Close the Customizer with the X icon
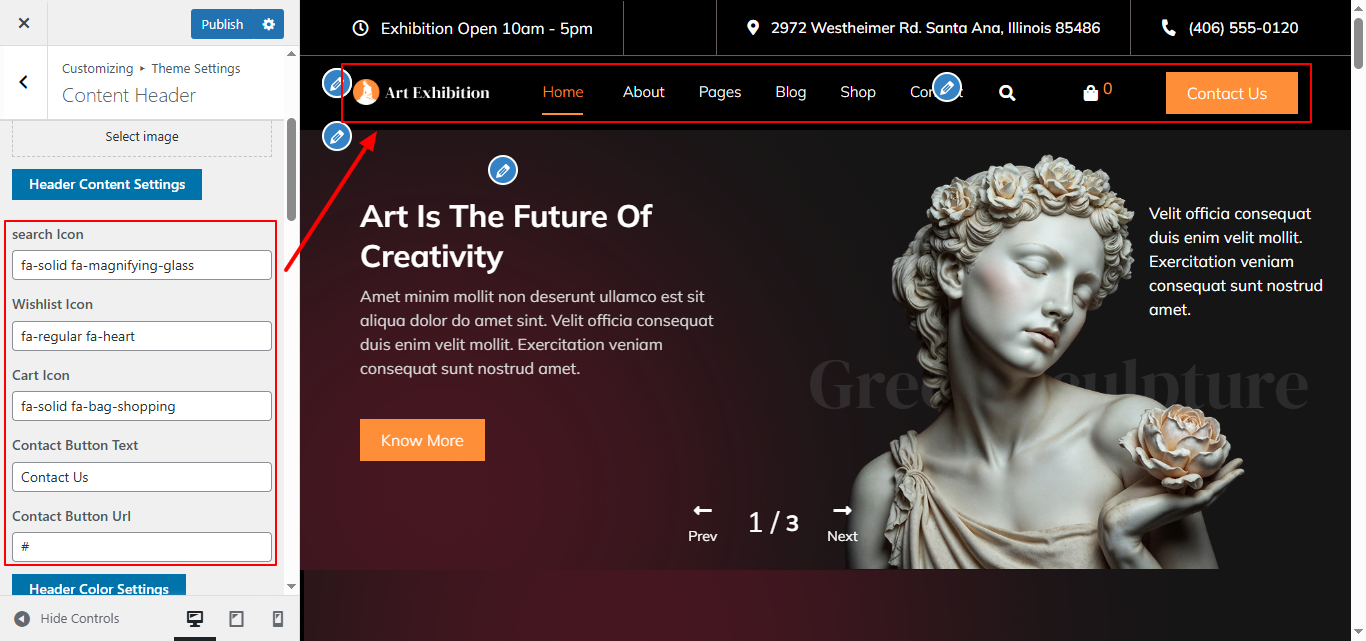 (24, 23)
